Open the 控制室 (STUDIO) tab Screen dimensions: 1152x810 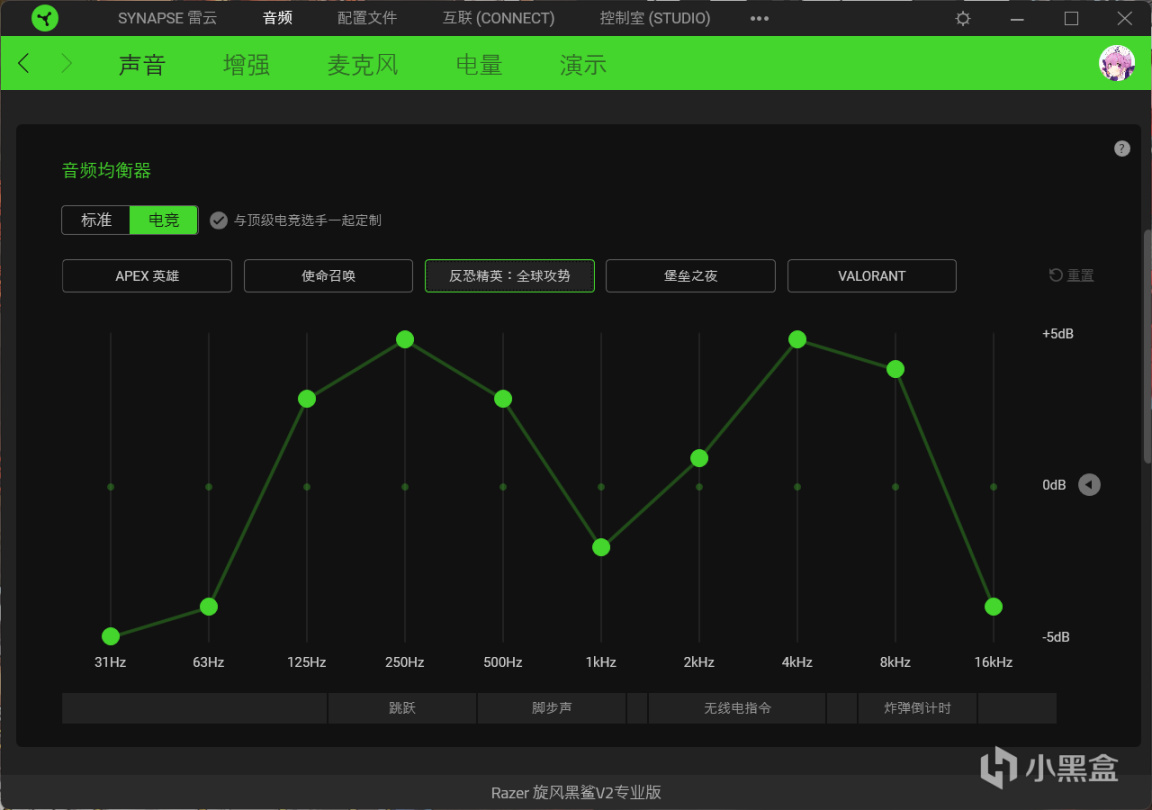coord(655,18)
